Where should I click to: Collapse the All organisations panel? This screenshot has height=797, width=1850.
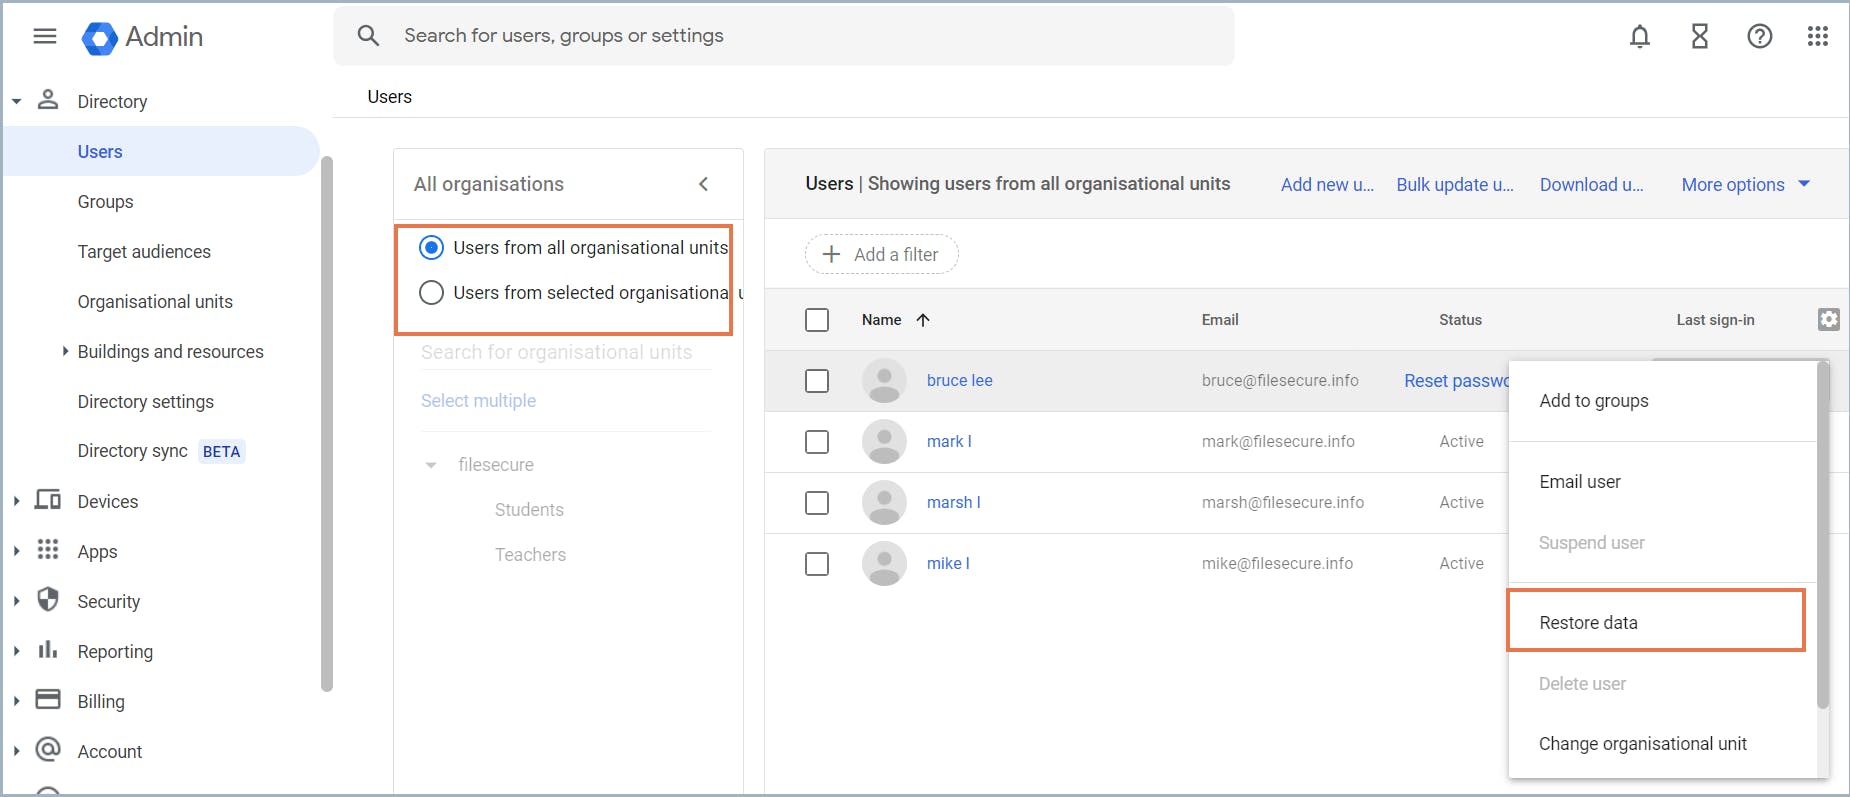click(x=704, y=184)
